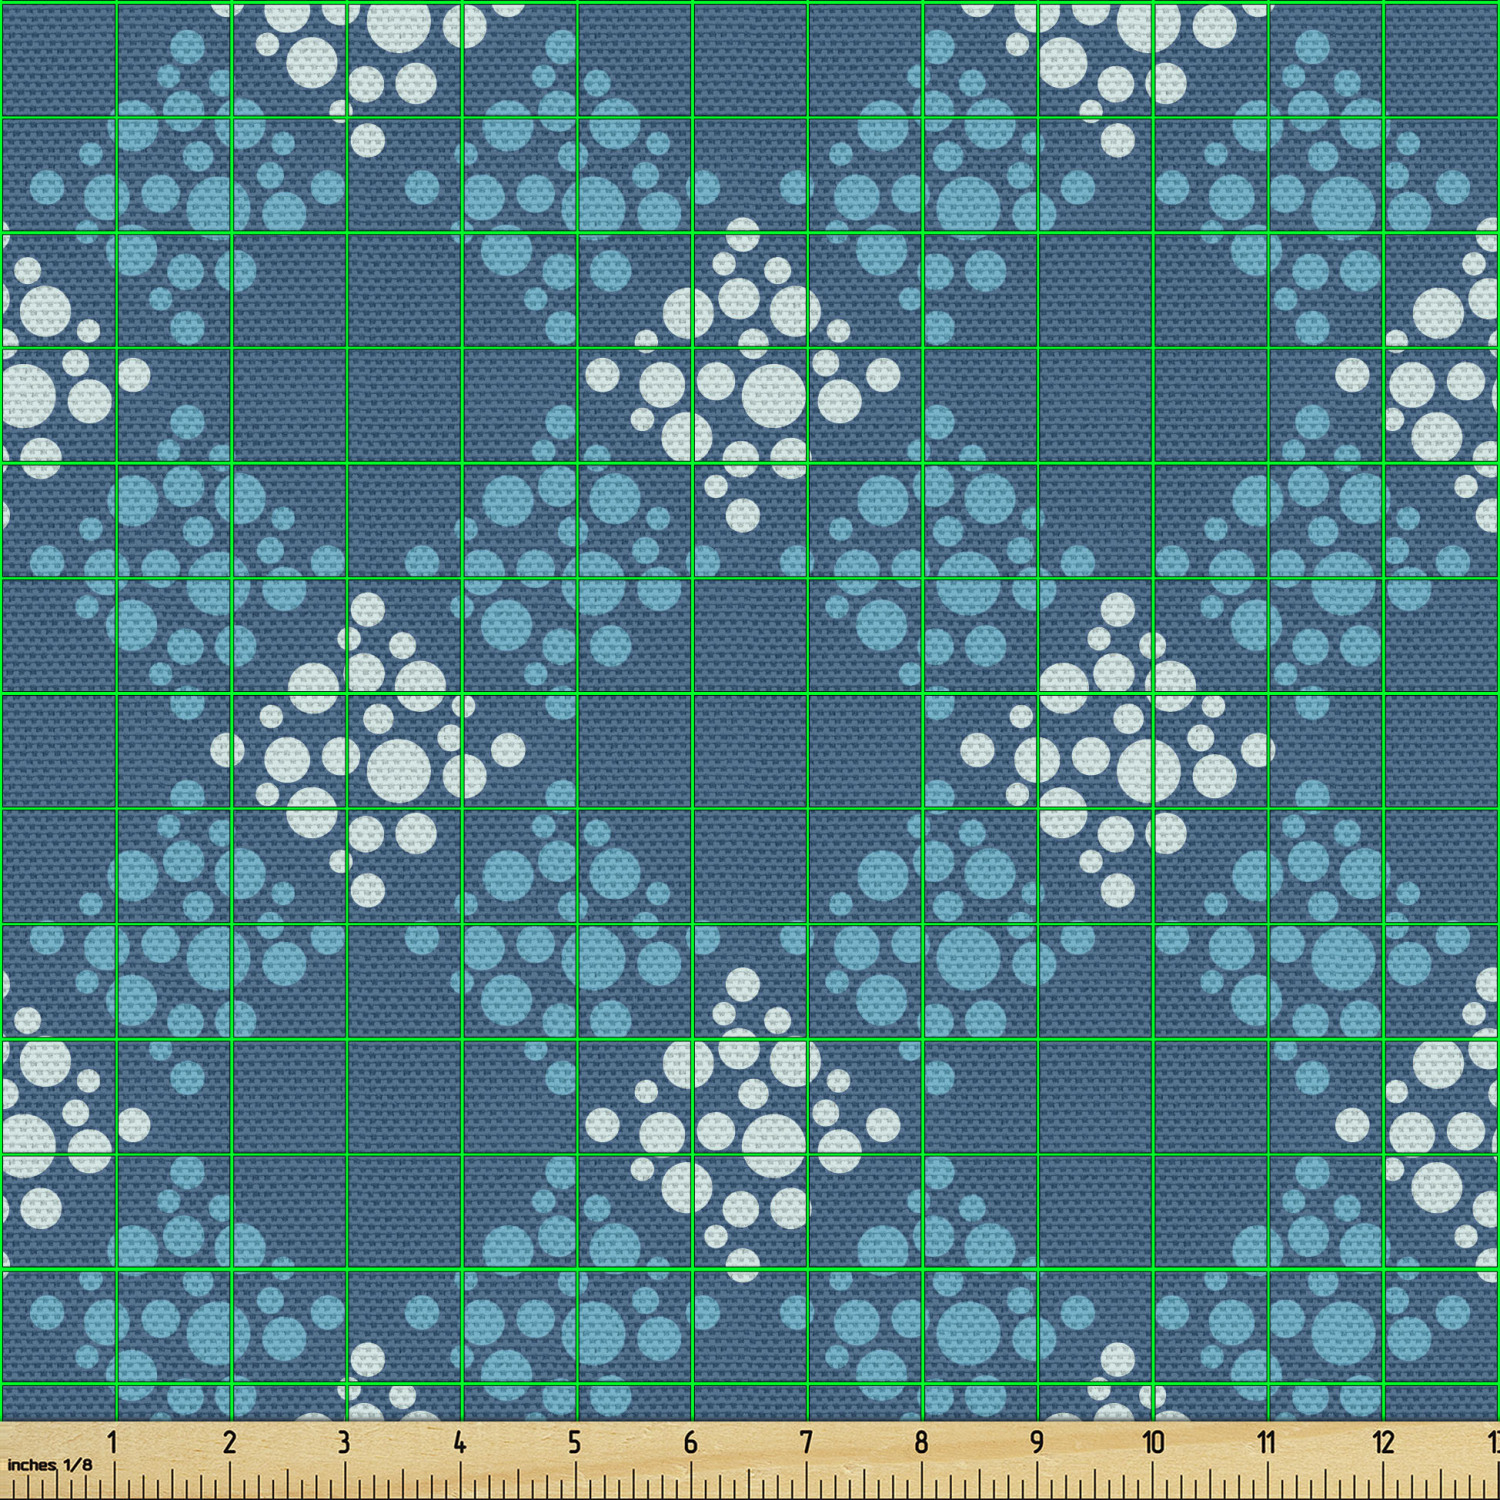Click the number 6 on the ruler
Image resolution: width=1500 pixels, height=1500 pixels.
690,1442
